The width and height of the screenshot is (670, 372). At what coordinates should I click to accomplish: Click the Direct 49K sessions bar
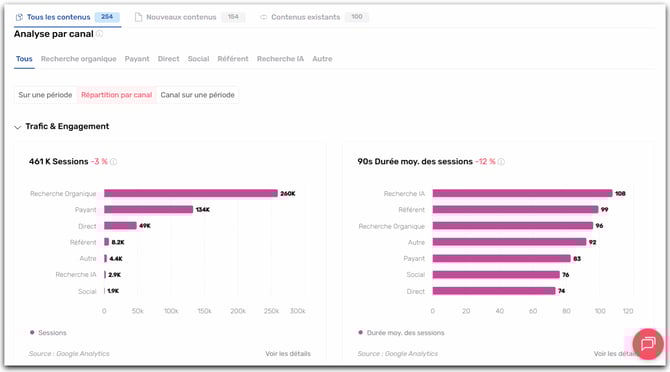pos(120,226)
